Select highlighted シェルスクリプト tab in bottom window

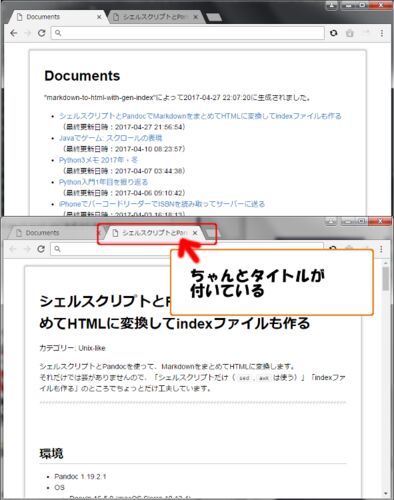click(x=155, y=233)
